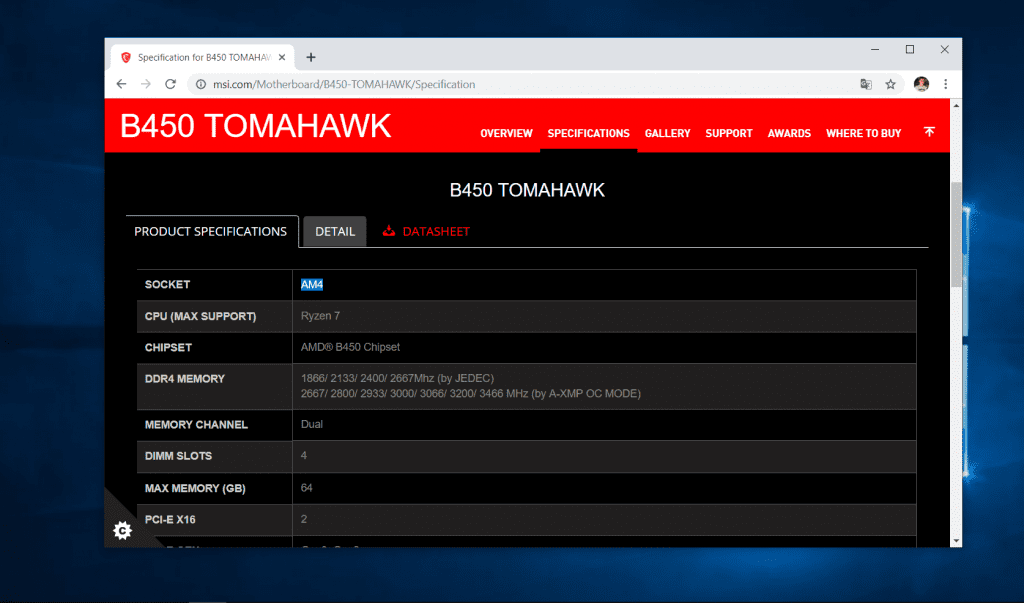Open a new browser tab
The height and width of the screenshot is (603, 1024).
311,57
